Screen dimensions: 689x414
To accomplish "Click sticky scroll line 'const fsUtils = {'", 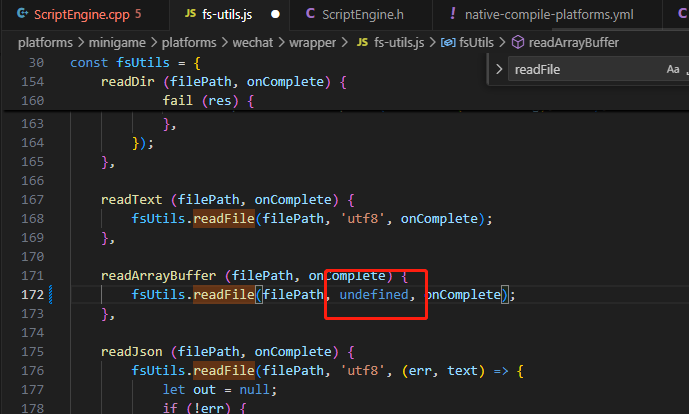I will tap(135, 63).
